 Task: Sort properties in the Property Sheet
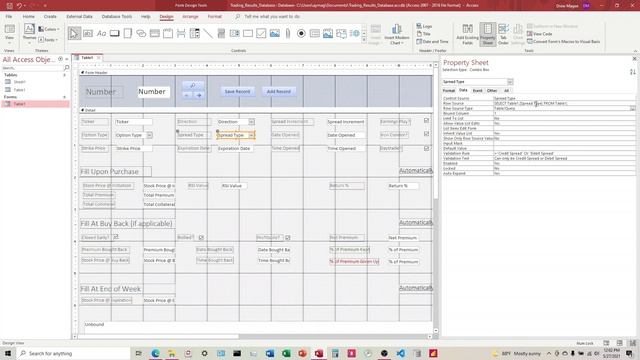click(x=633, y=72)
